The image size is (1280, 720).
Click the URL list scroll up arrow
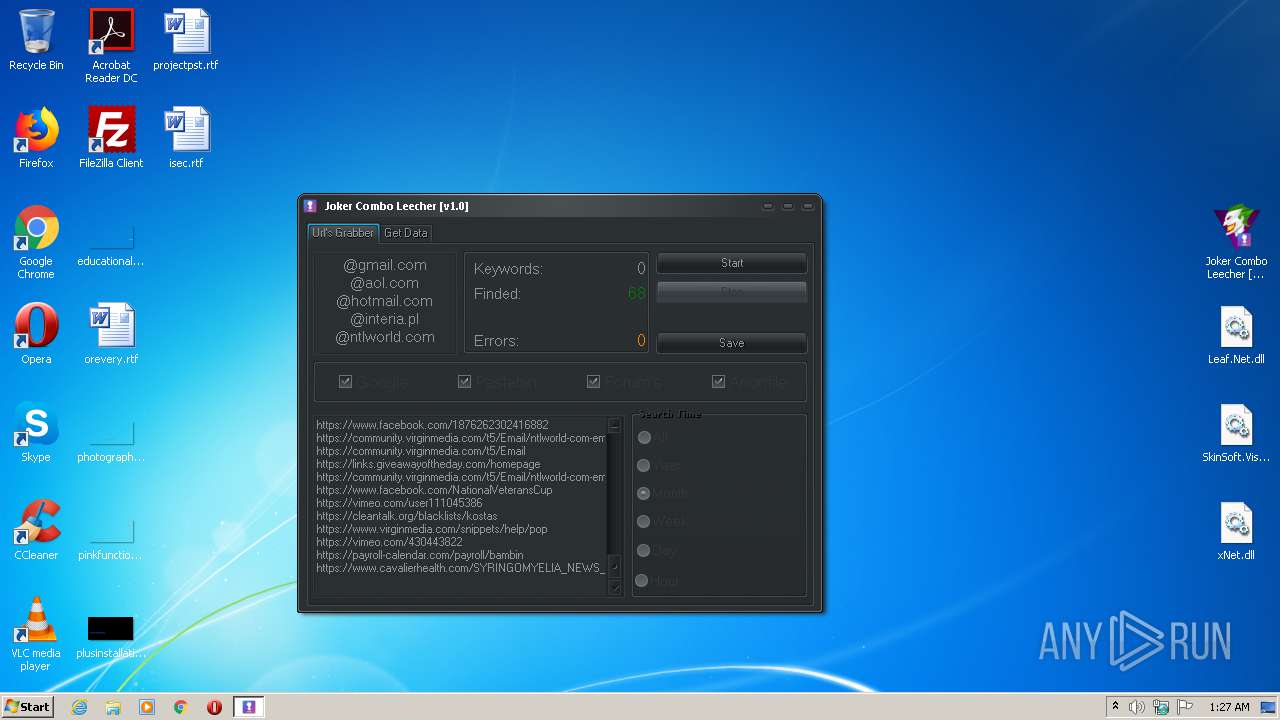(x=615, y=425)
